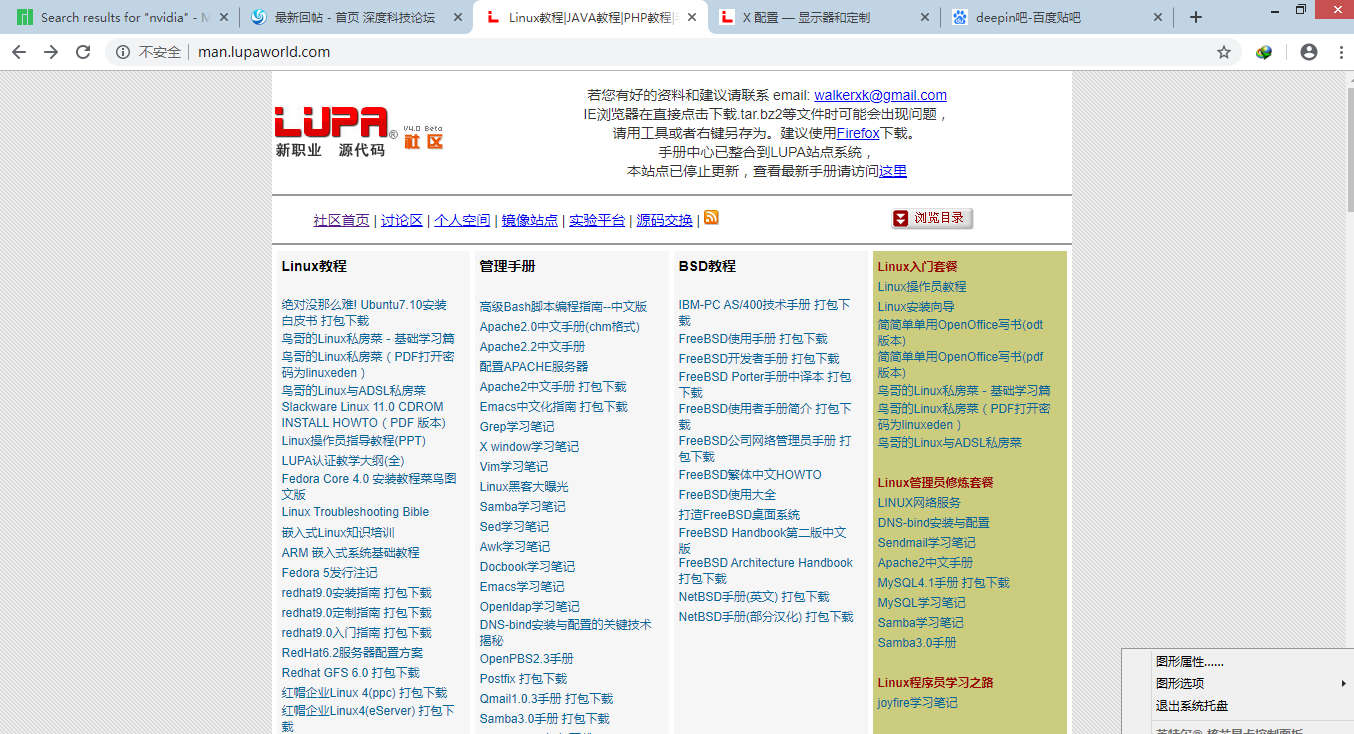Follow the Firefox download link
Screen dimensions: 1354x734
[x=858, y=133]
